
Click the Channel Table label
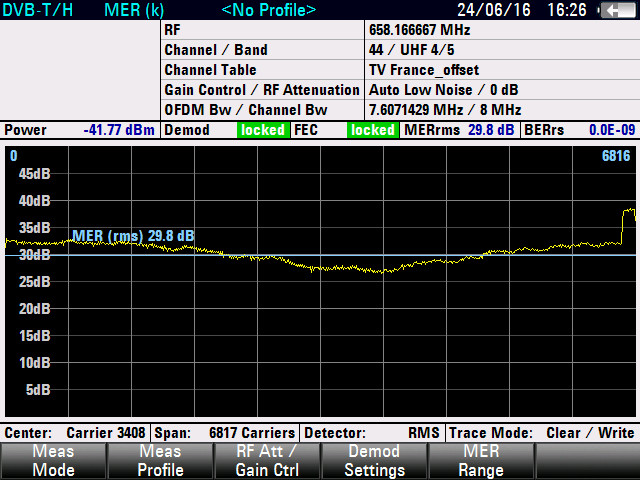210,70
